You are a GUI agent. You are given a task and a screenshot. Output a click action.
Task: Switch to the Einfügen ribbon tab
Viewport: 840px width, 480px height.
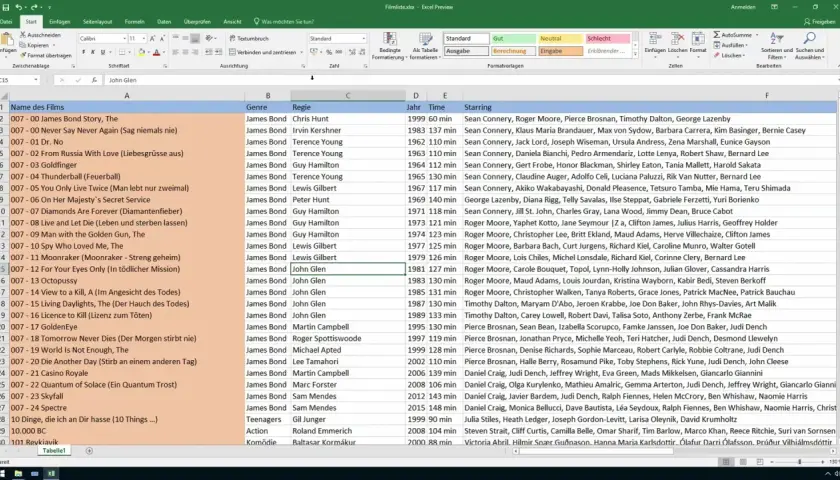(x=59, y=22)
